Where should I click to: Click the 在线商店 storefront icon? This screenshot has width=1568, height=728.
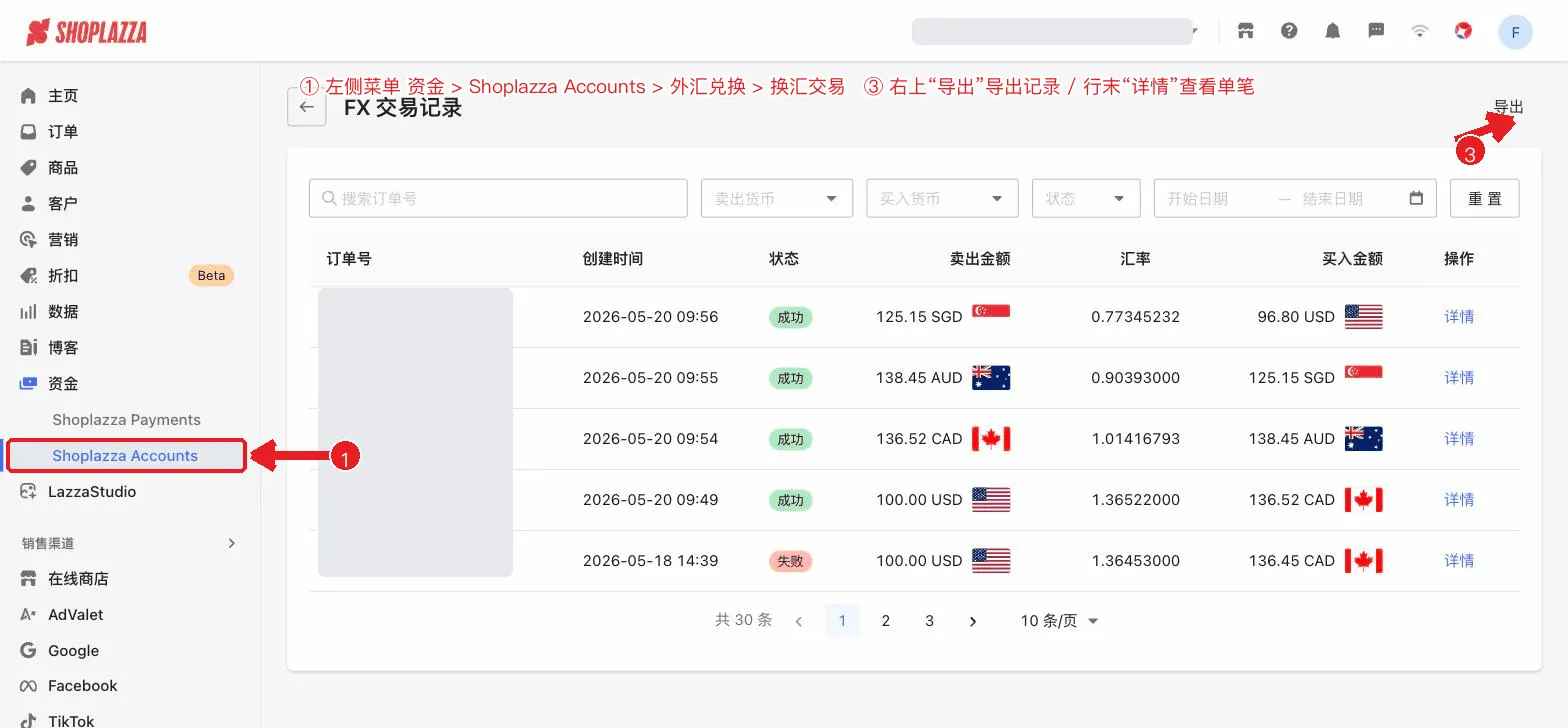[29, 579]
